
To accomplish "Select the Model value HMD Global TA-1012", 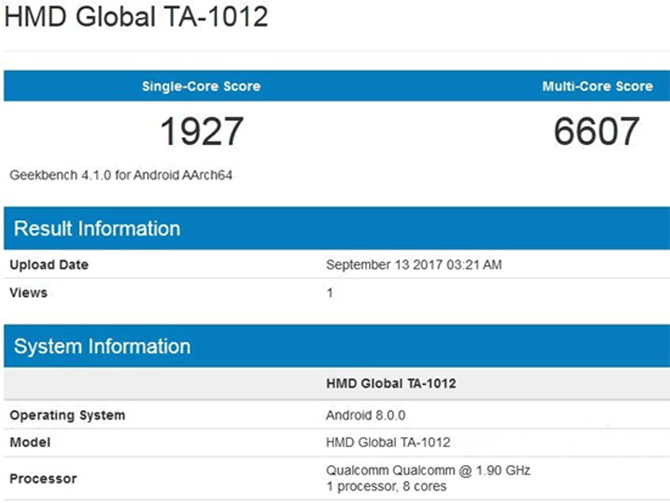I will 388,442.
